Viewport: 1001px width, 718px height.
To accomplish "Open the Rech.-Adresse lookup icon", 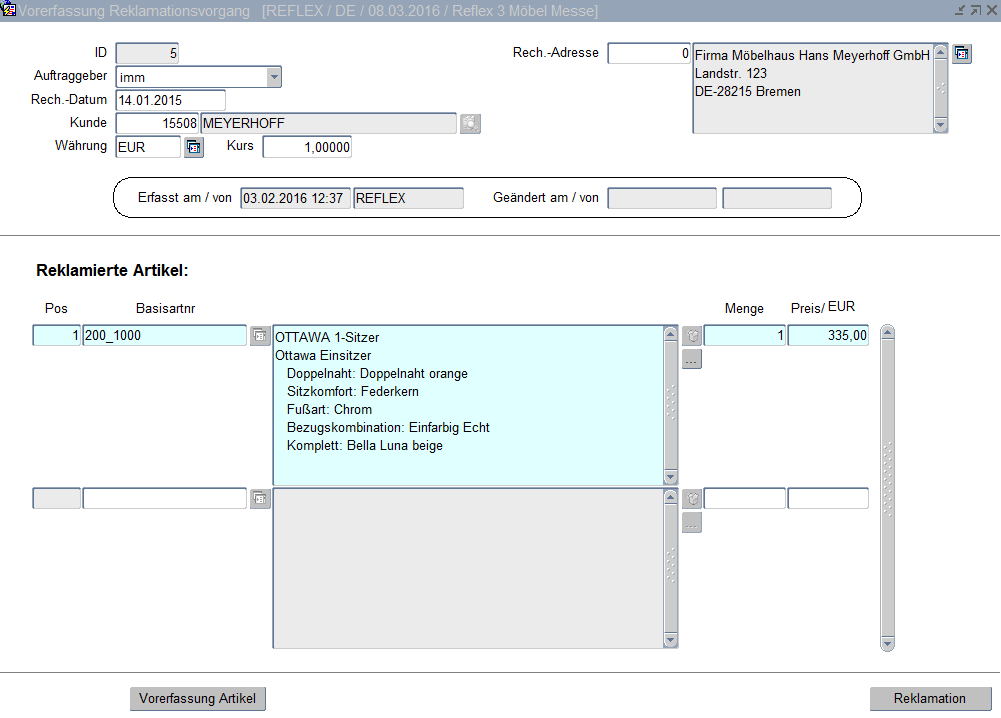I will coord(962,53).
